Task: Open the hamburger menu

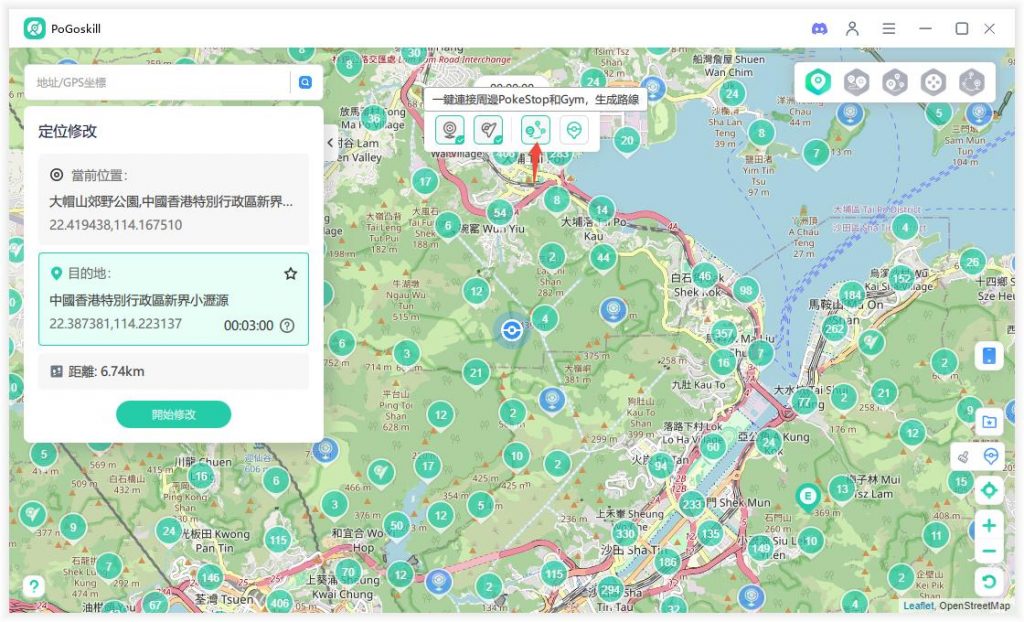Action: click(x=888, y=29)
